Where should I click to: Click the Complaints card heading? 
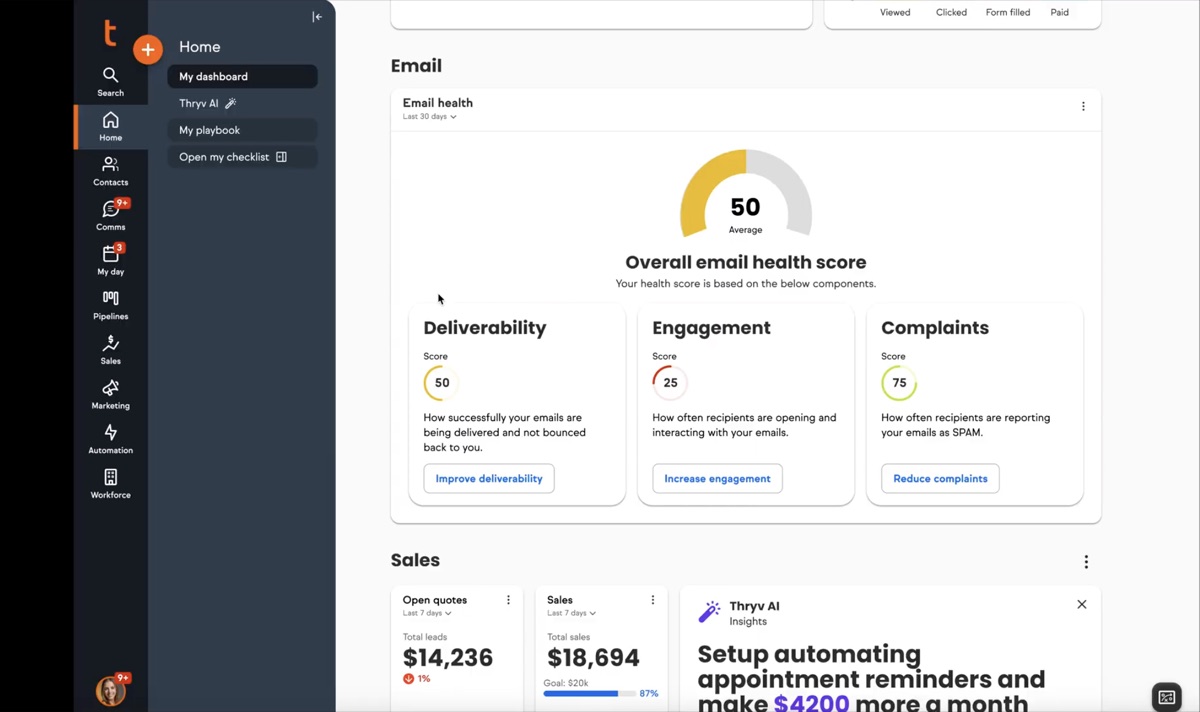935,328
